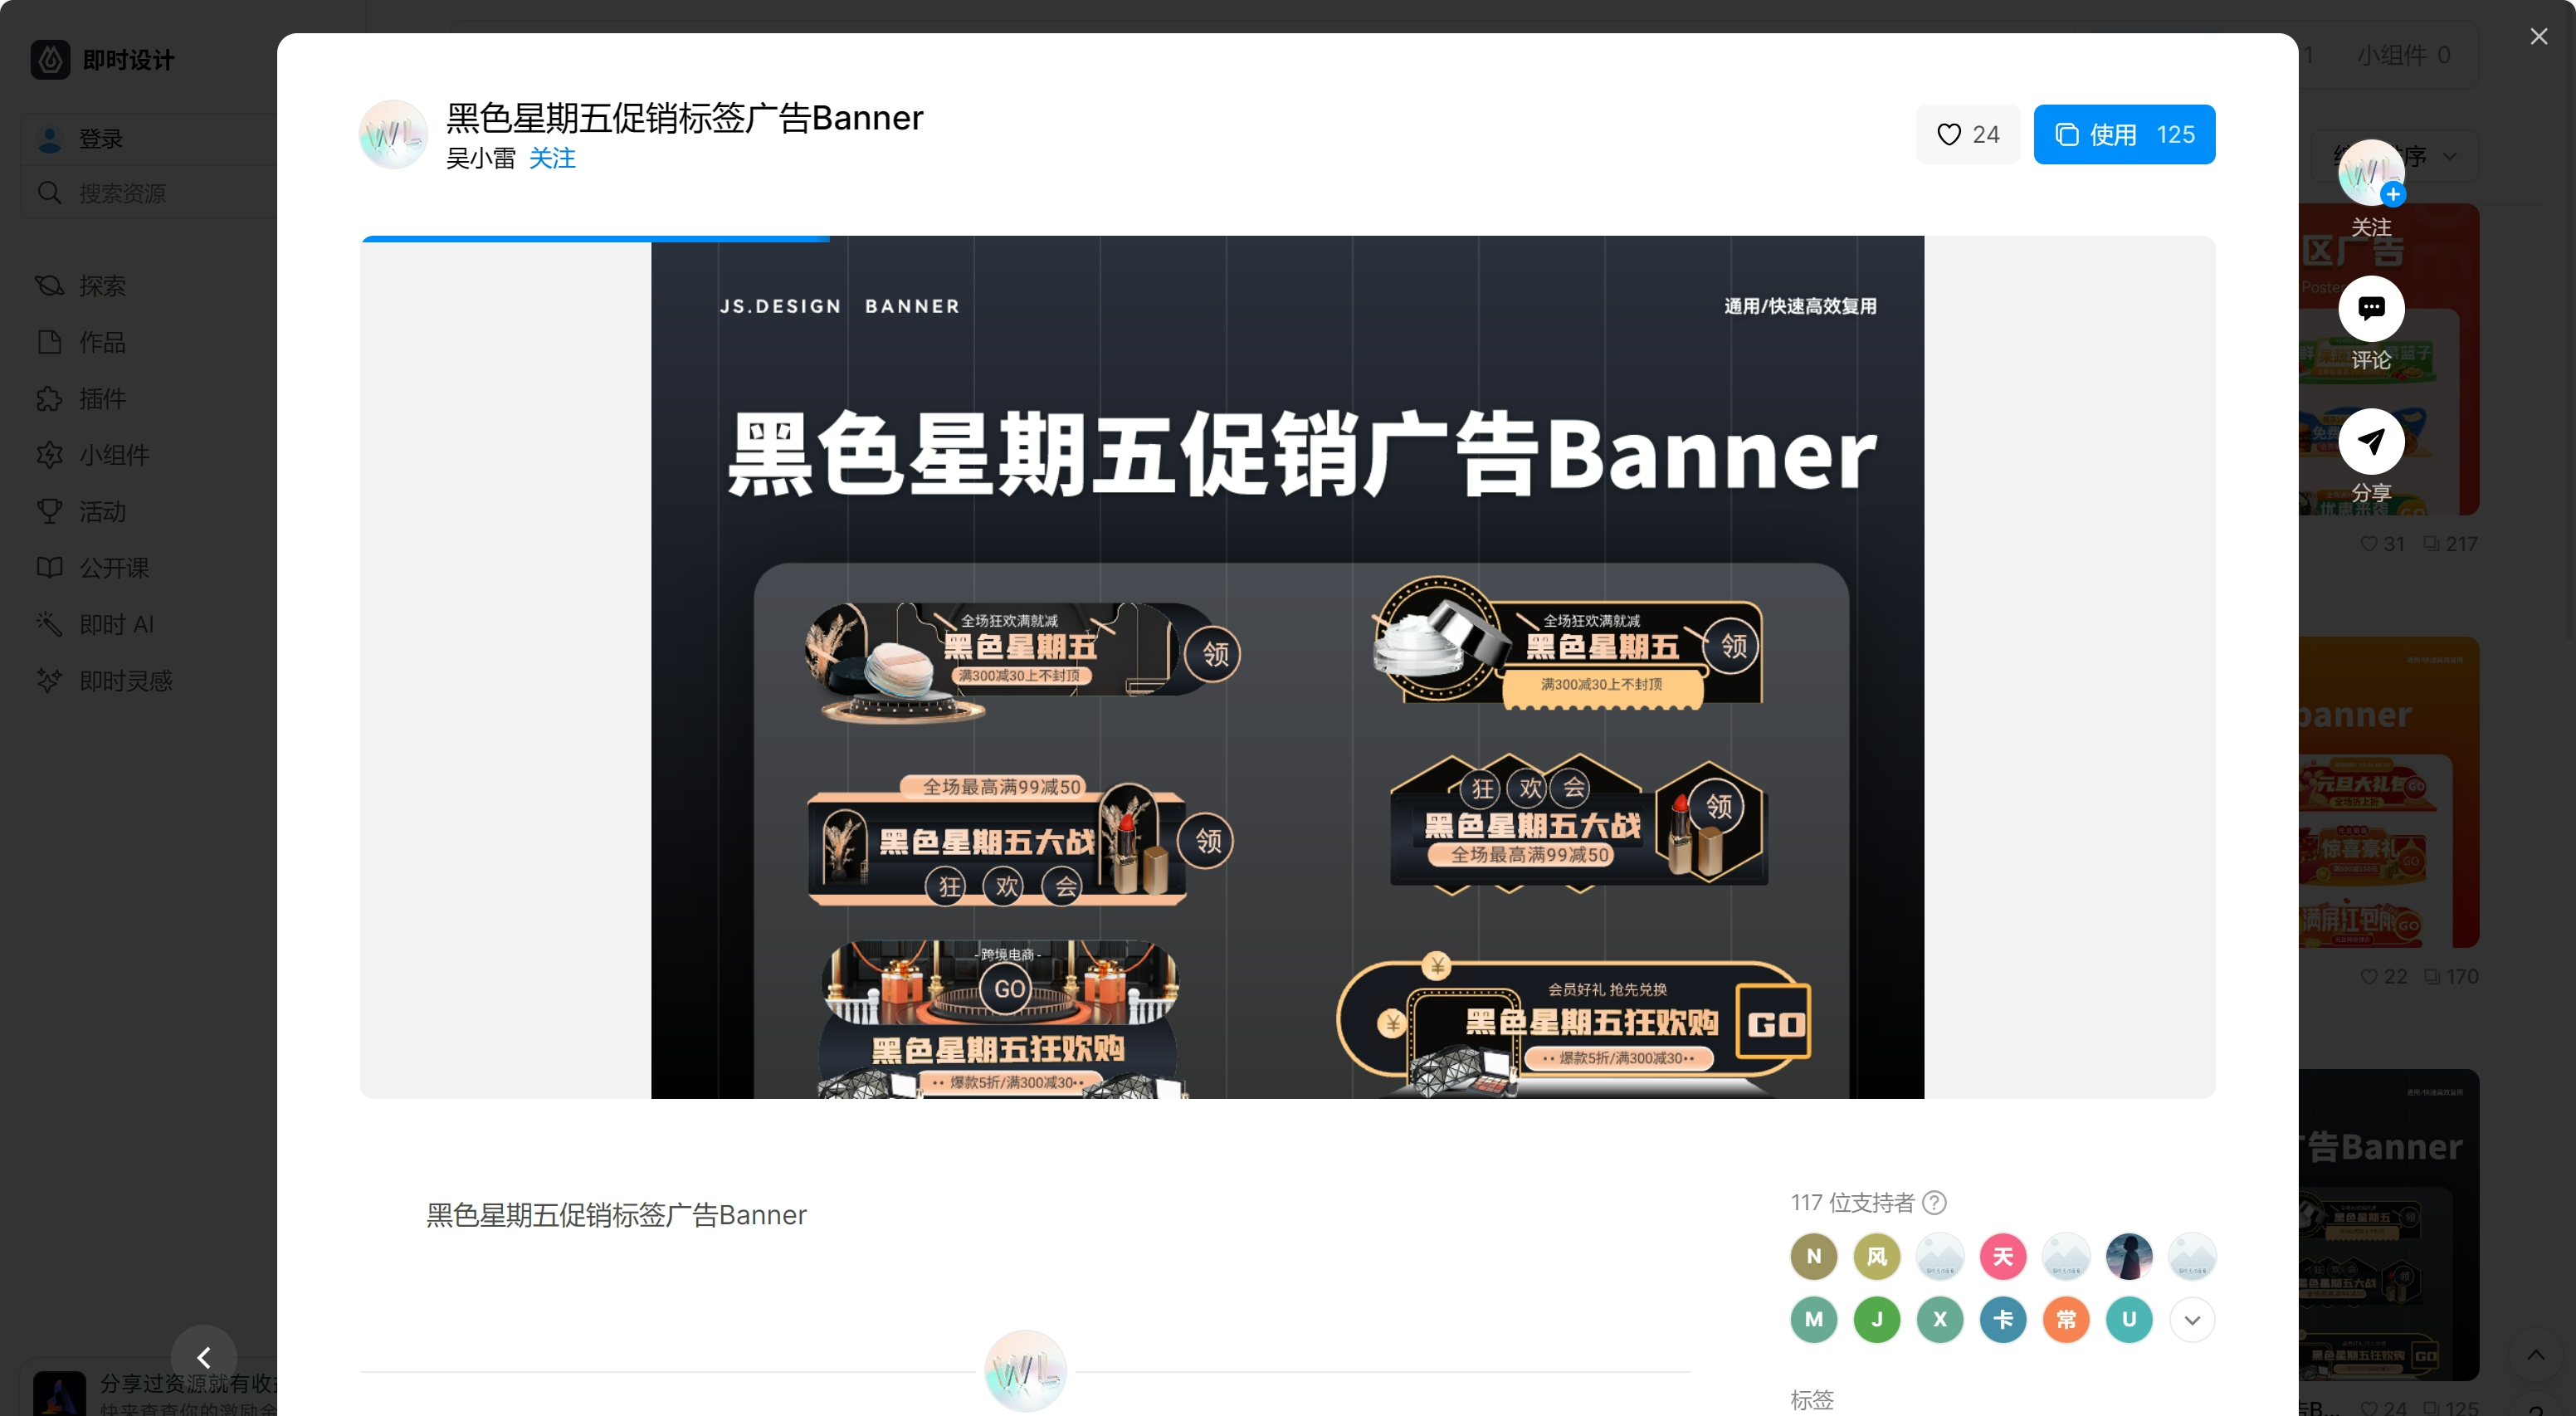Click supporter avatar U
The width and height of the screenshot is (2576, 1416).
click(x=2129, y=1320)
